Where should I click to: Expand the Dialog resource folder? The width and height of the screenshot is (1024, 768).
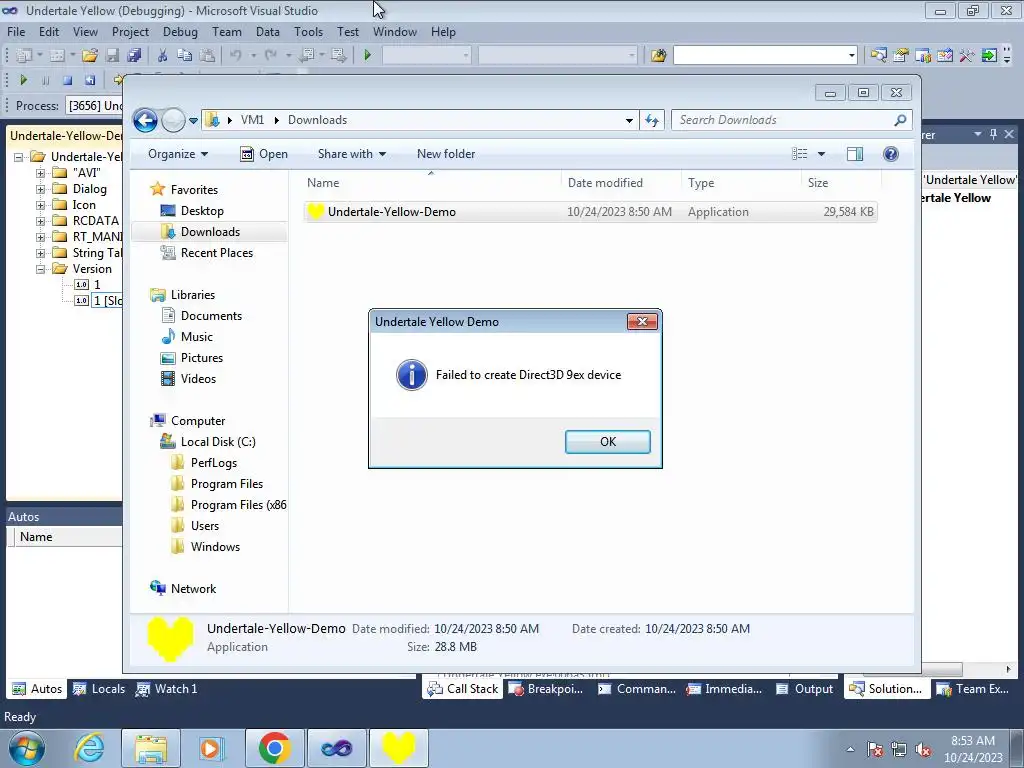coord(40,189)
